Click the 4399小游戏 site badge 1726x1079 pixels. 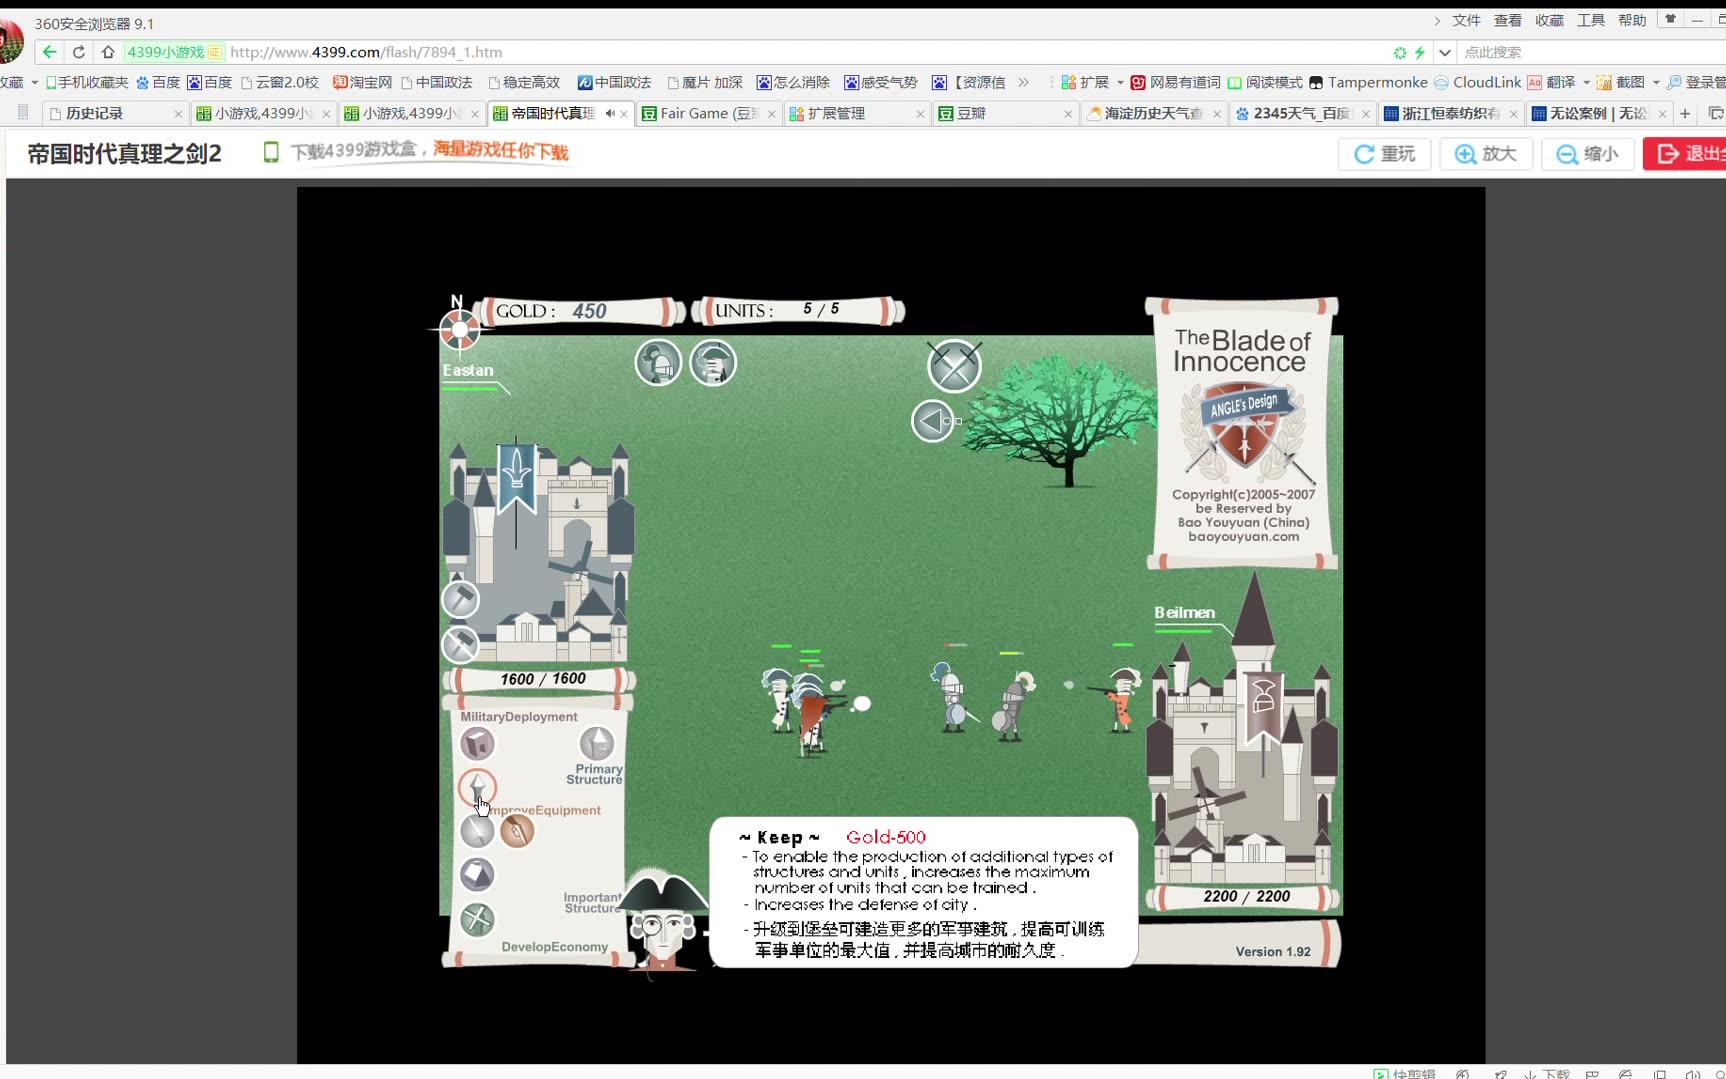174,52
